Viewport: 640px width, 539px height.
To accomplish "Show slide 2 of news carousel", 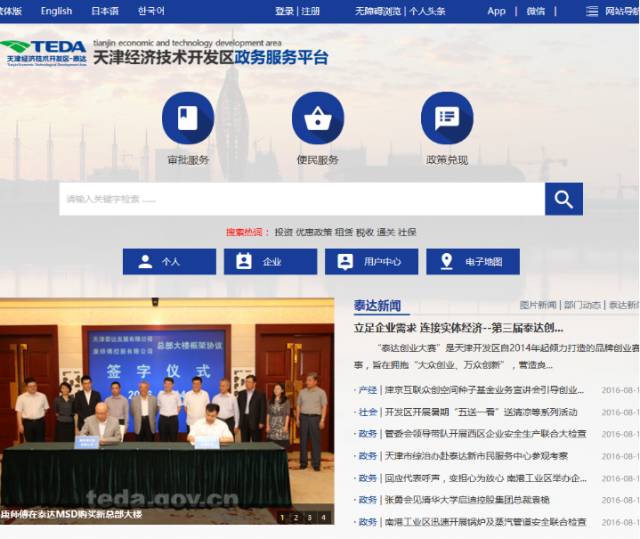I will point(296,518).
